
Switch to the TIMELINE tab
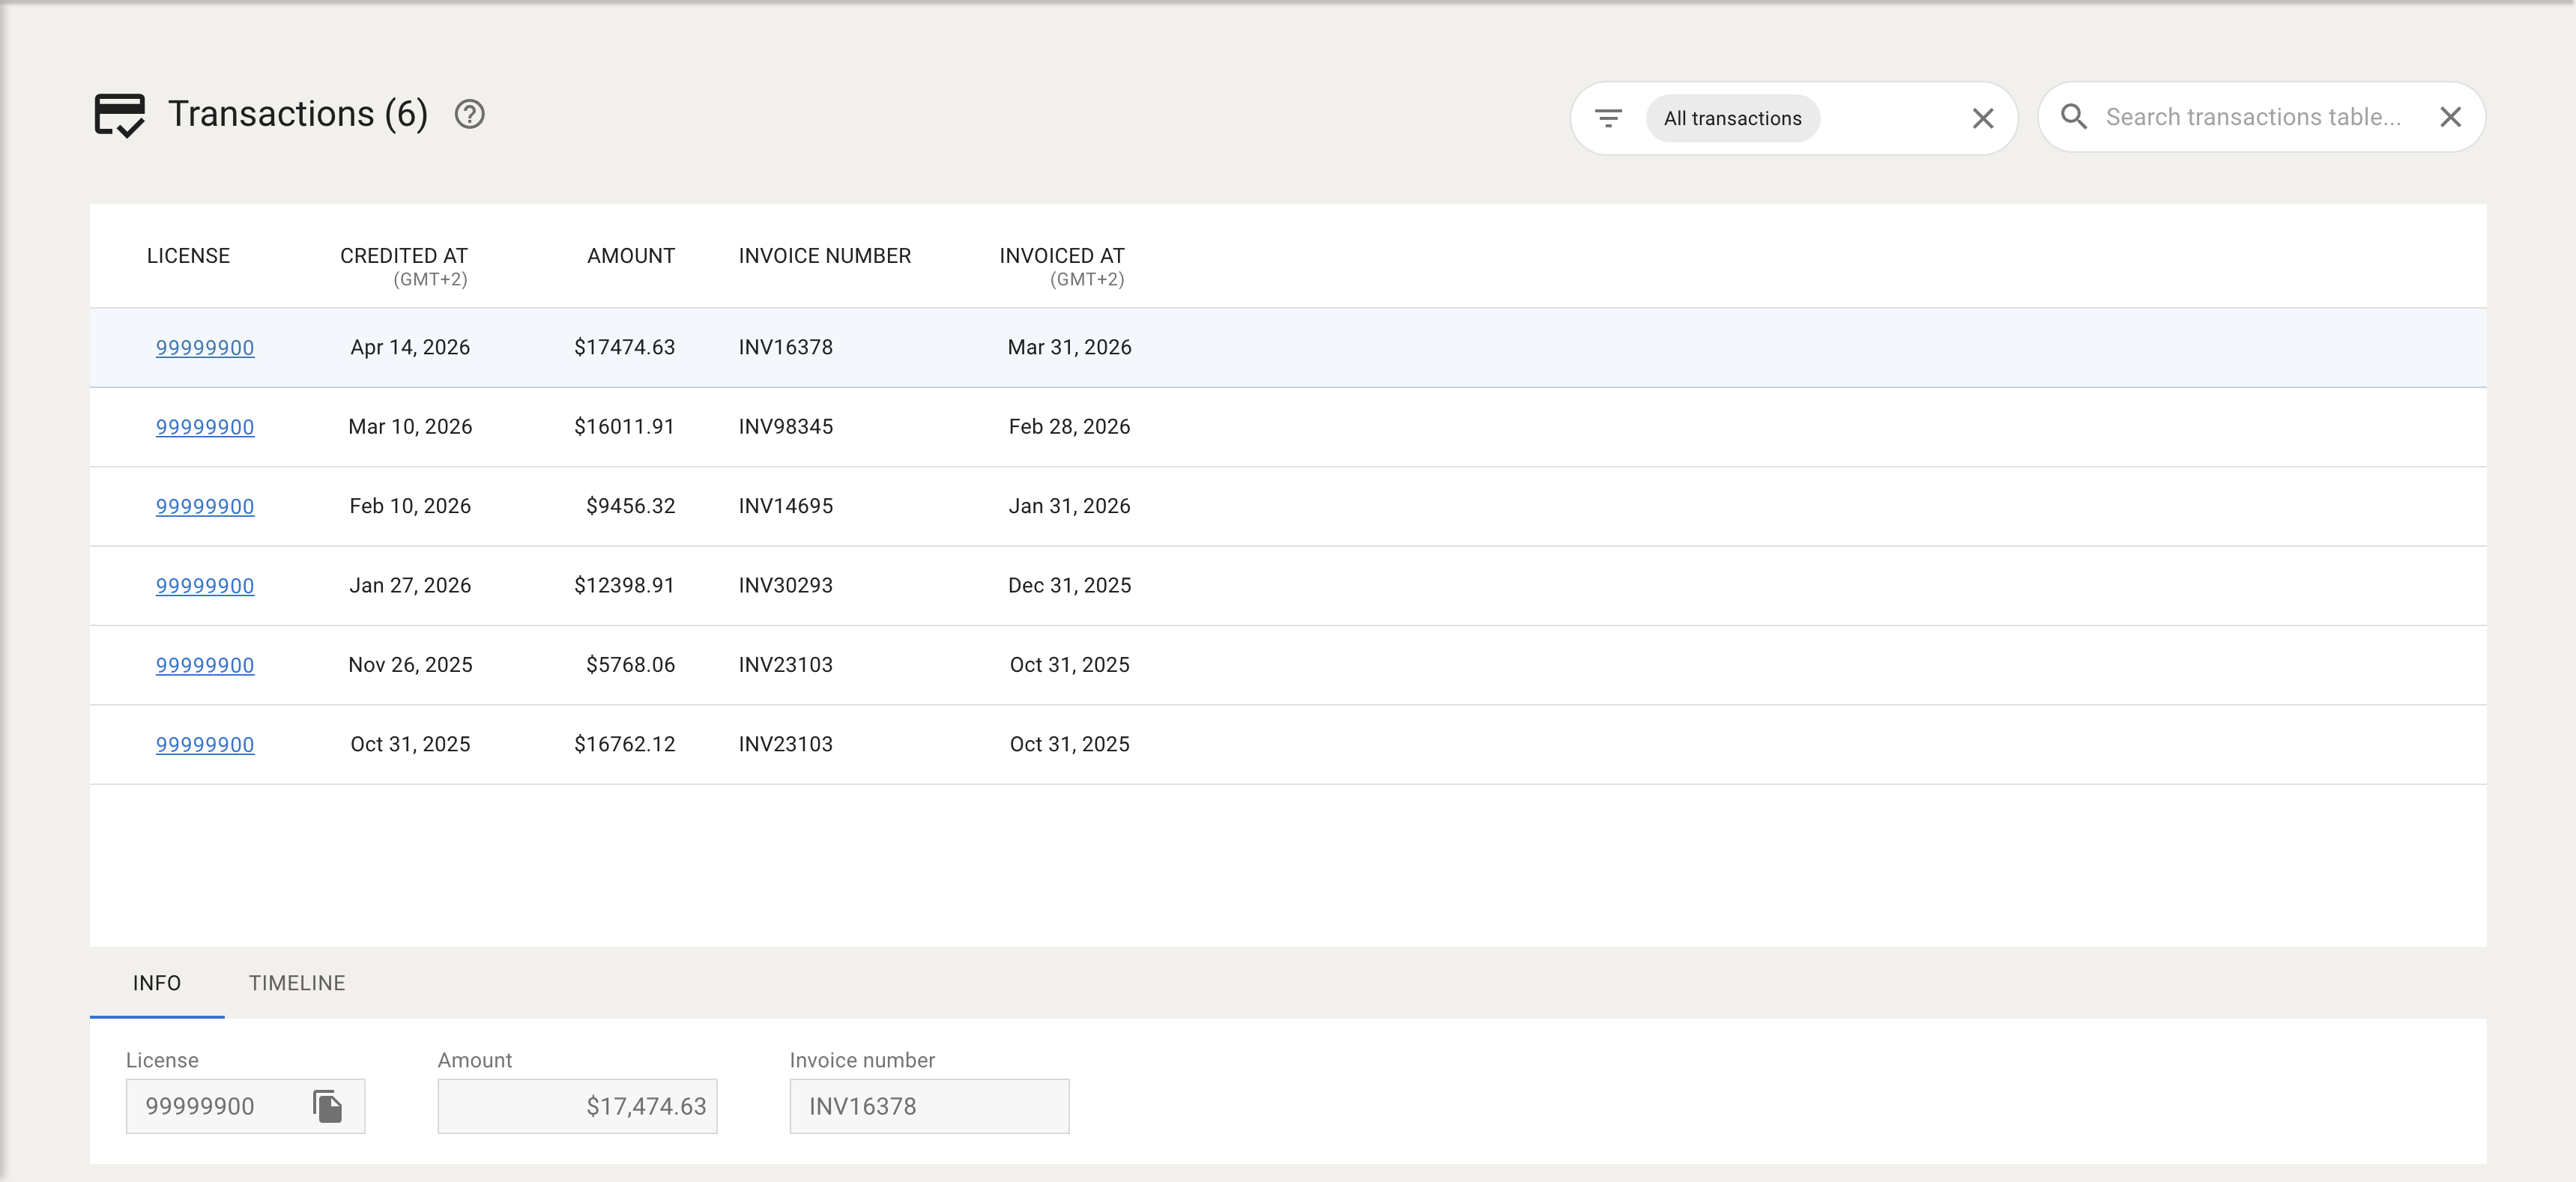pos(297,983)
